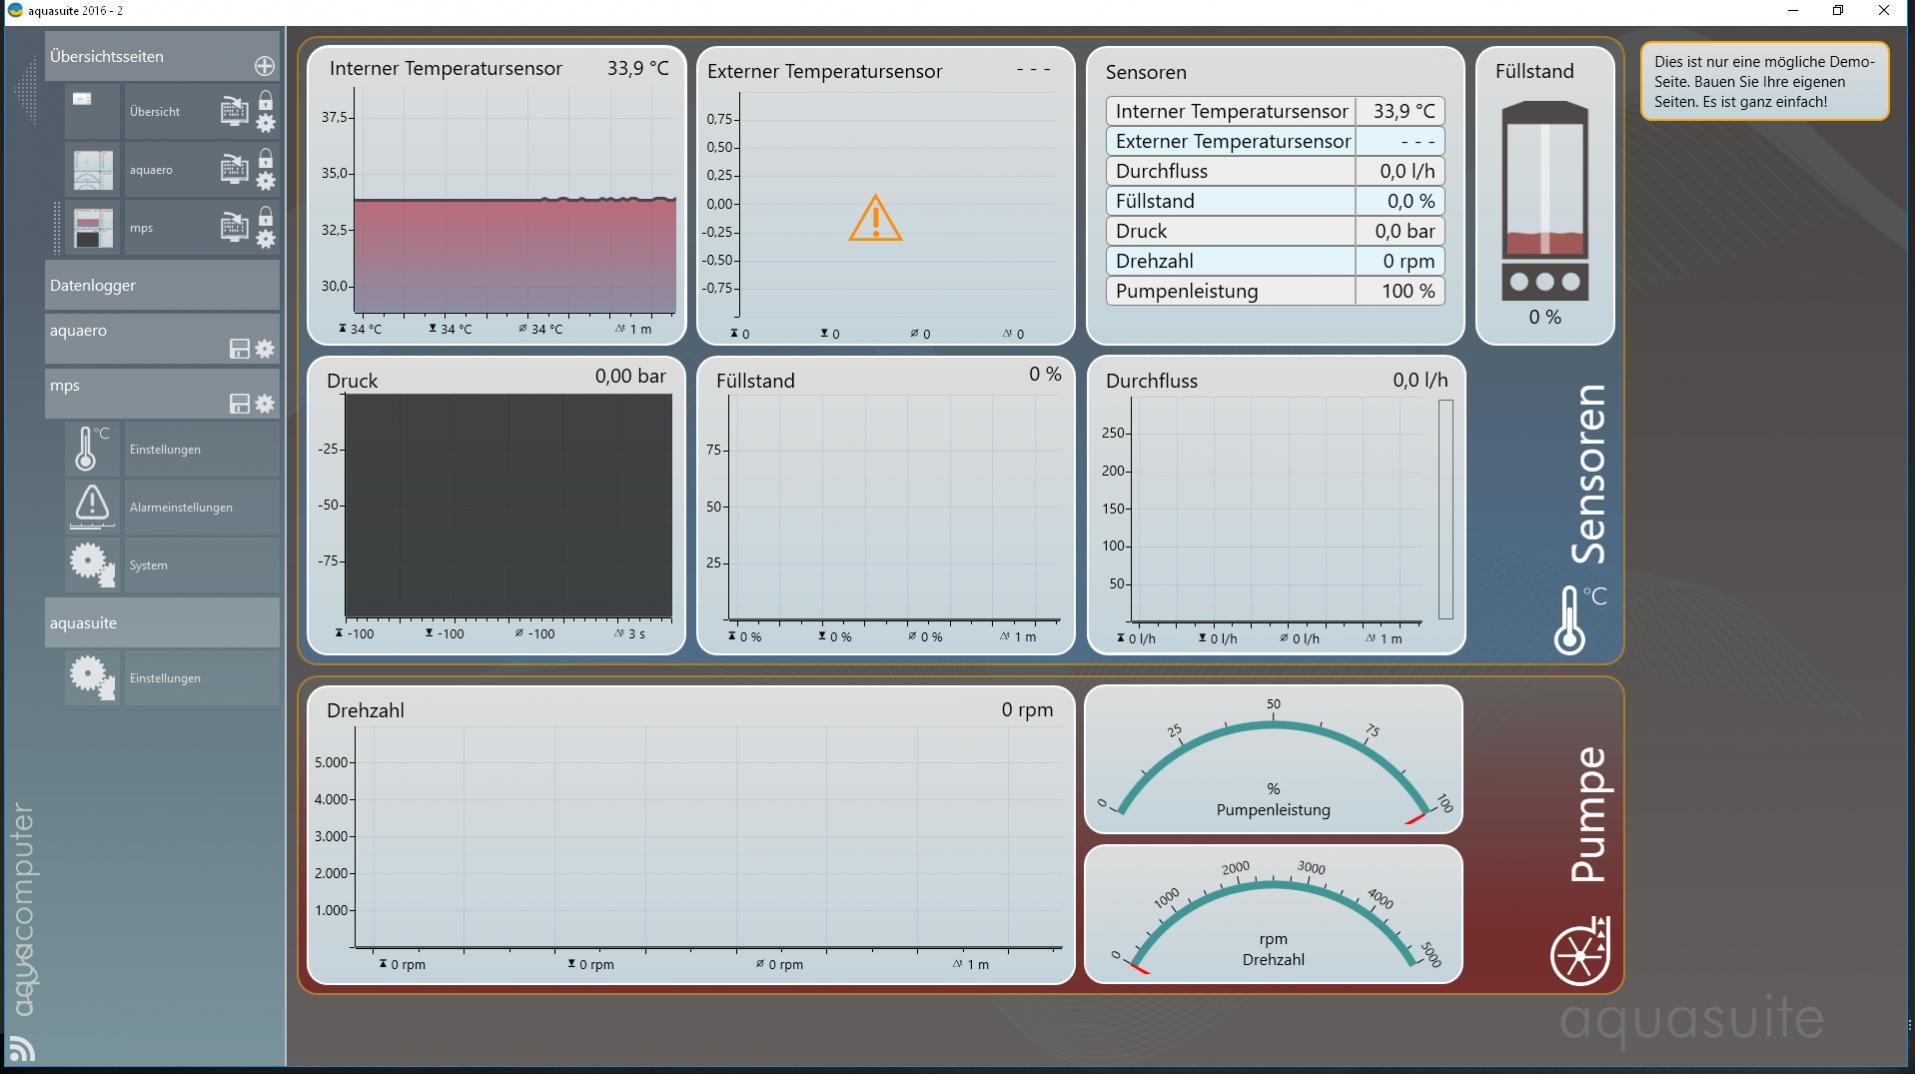Collapse the sidebar with the dotted arrow
Image resolution: width=1915 pixels, height=1074 pixels.
(x=26, y=91)
